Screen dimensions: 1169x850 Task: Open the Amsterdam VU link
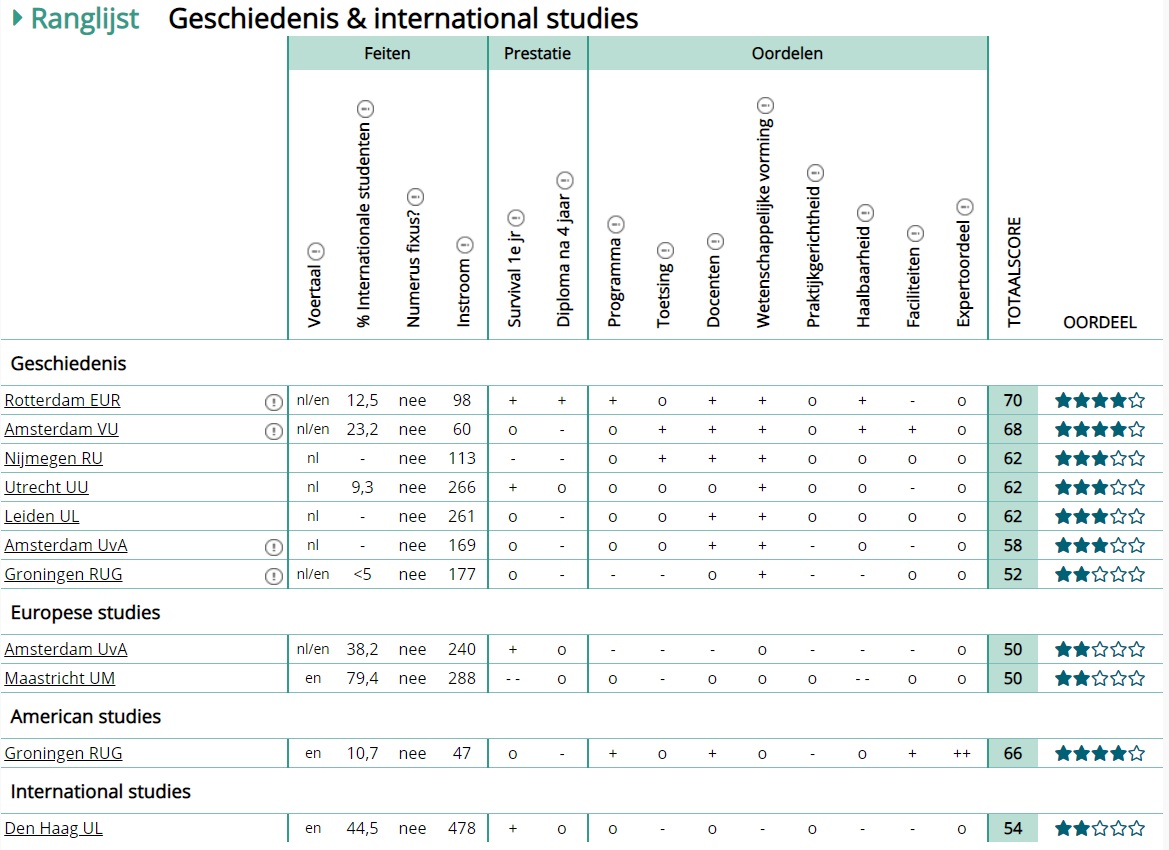click(61, 429)
